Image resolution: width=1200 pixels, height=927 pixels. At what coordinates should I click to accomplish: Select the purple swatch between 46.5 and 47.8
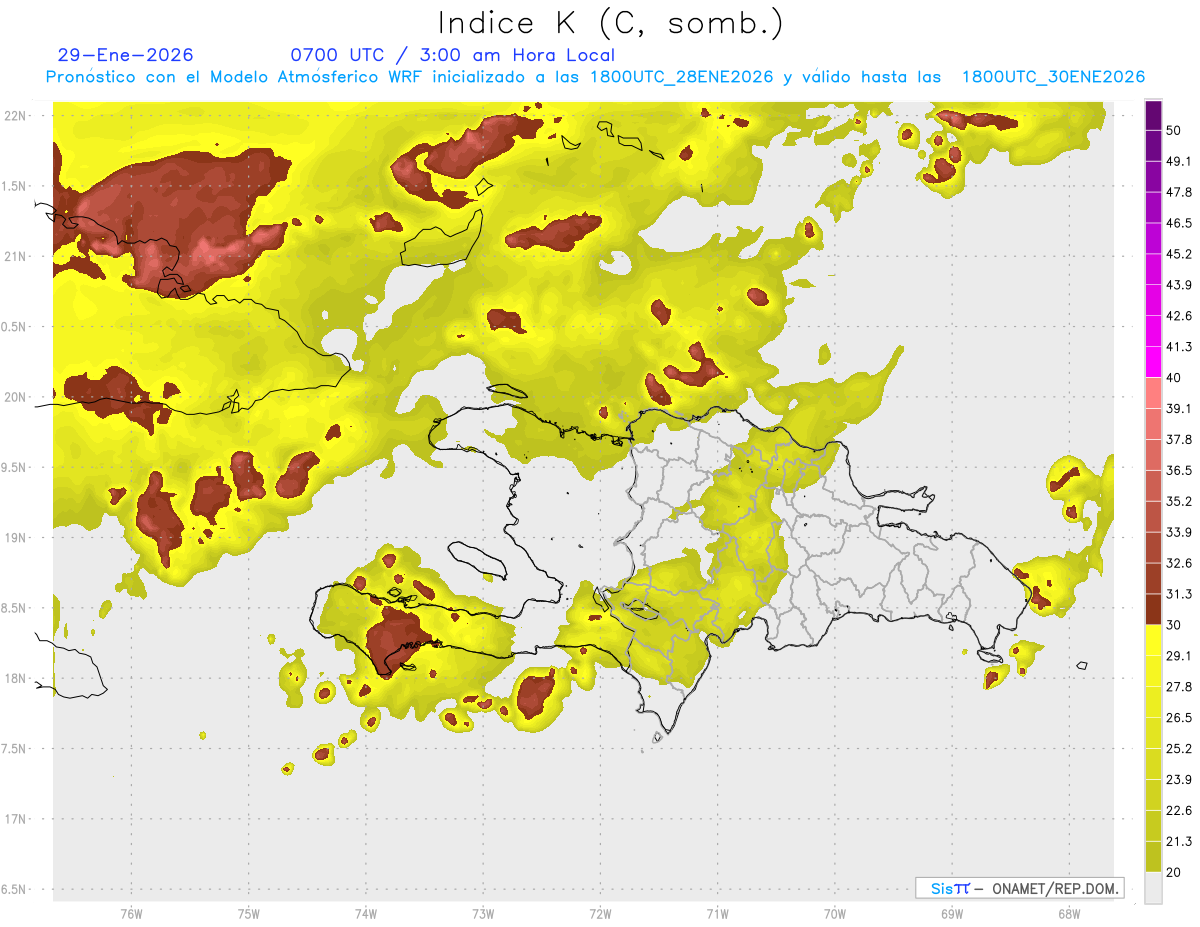click(1153, 208)
